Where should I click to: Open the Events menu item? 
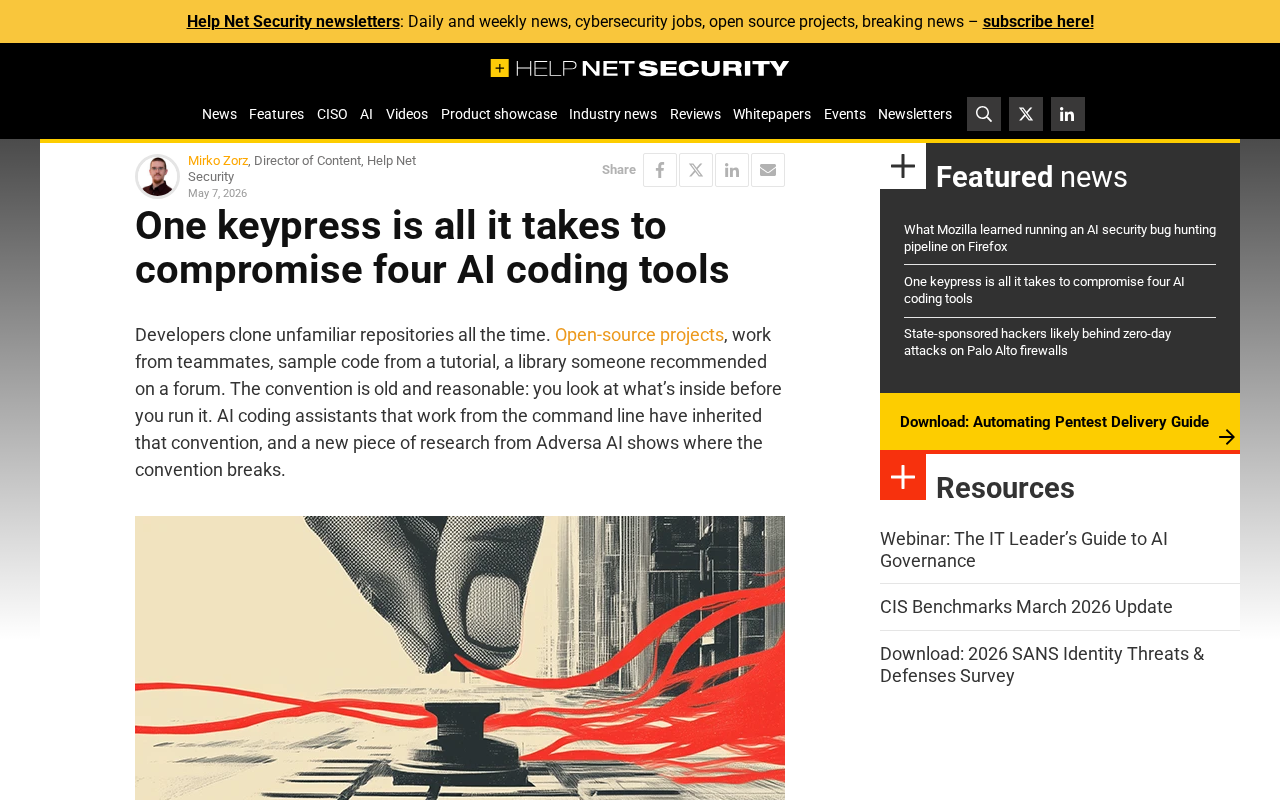click(x=845, y=114)
